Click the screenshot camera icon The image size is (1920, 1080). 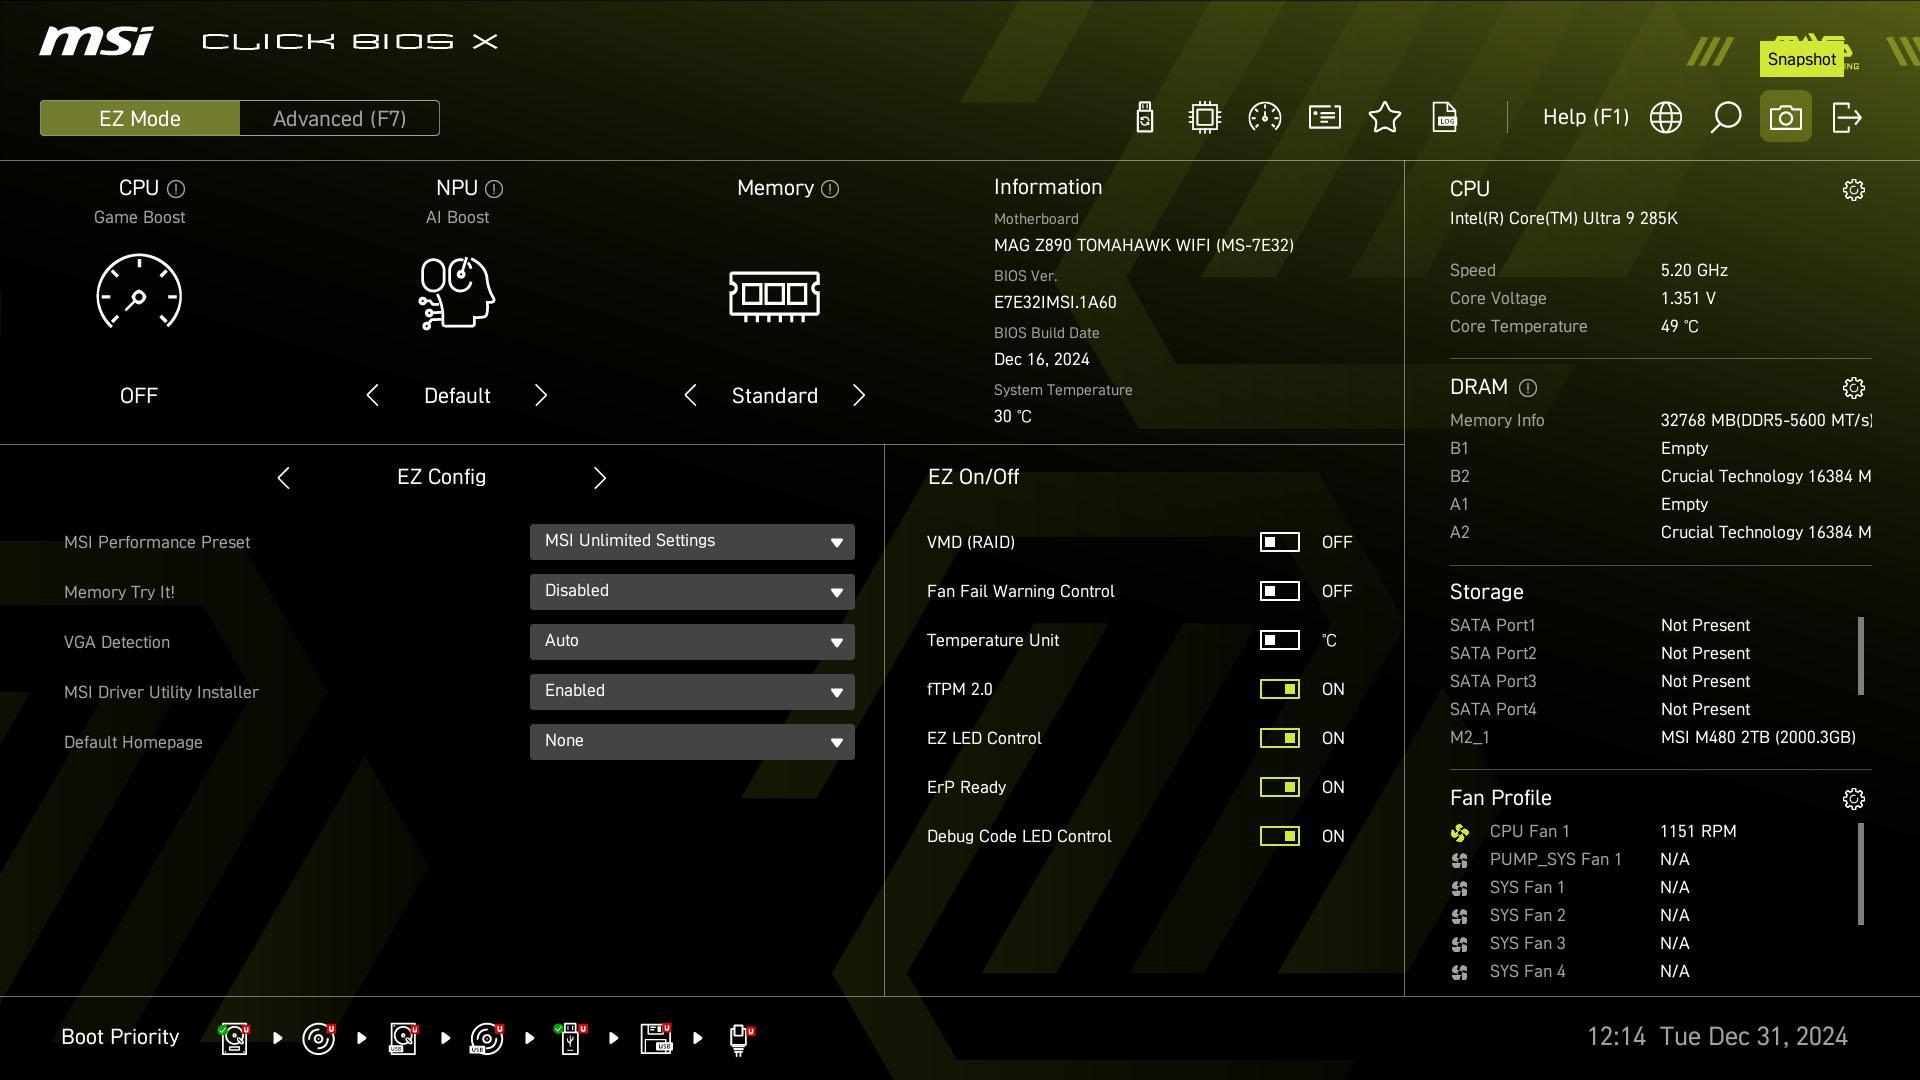(1785, 117)
